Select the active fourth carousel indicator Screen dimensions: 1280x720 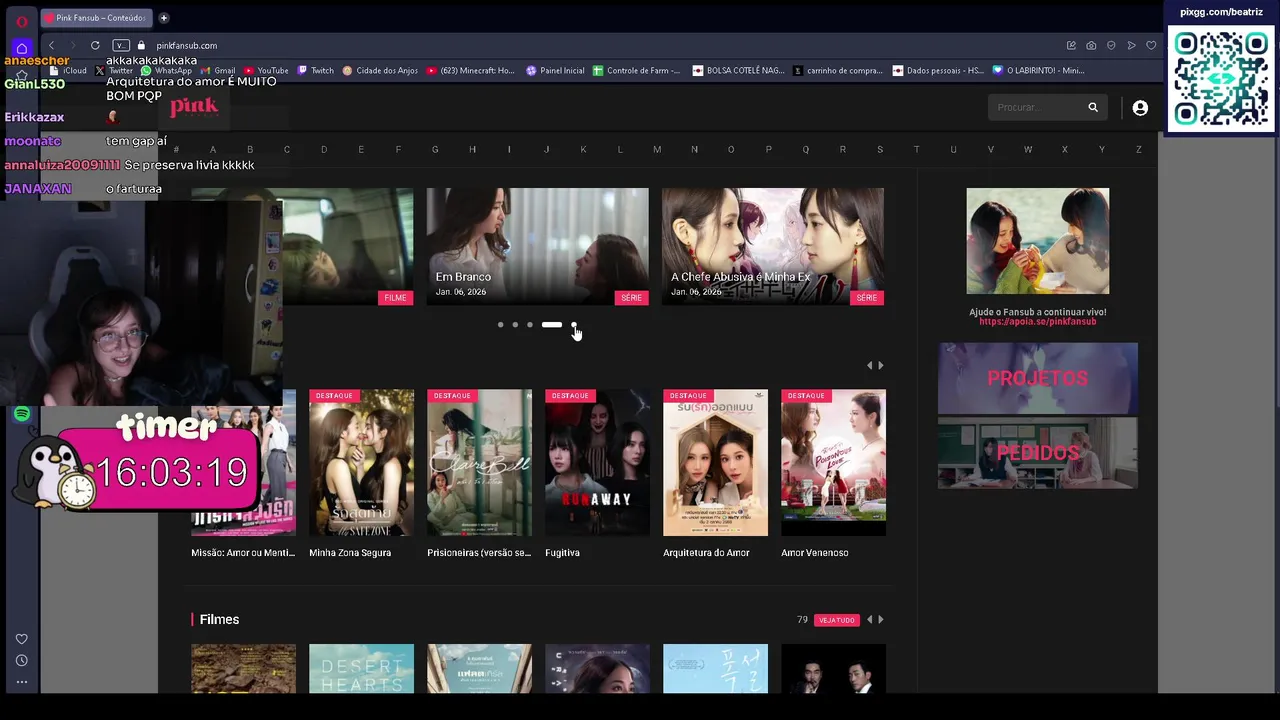pos(552,325)
